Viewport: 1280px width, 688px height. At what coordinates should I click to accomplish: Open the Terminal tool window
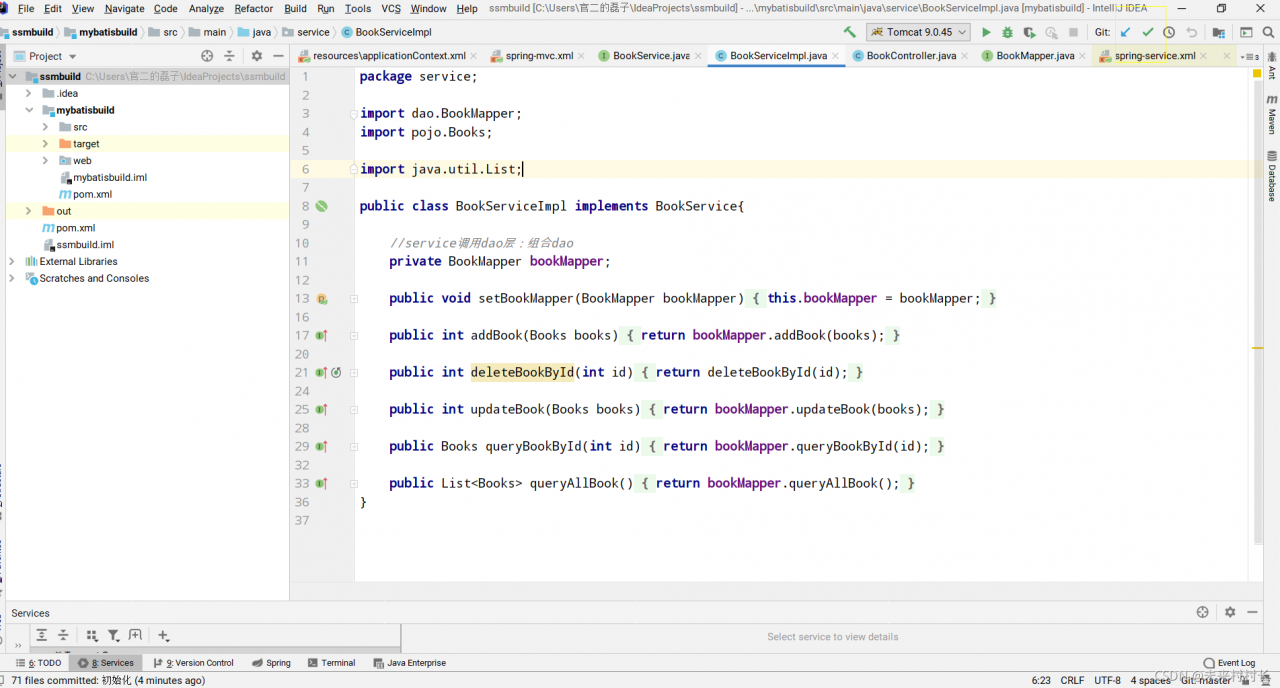pyautogui.click(x=332, y=663)
